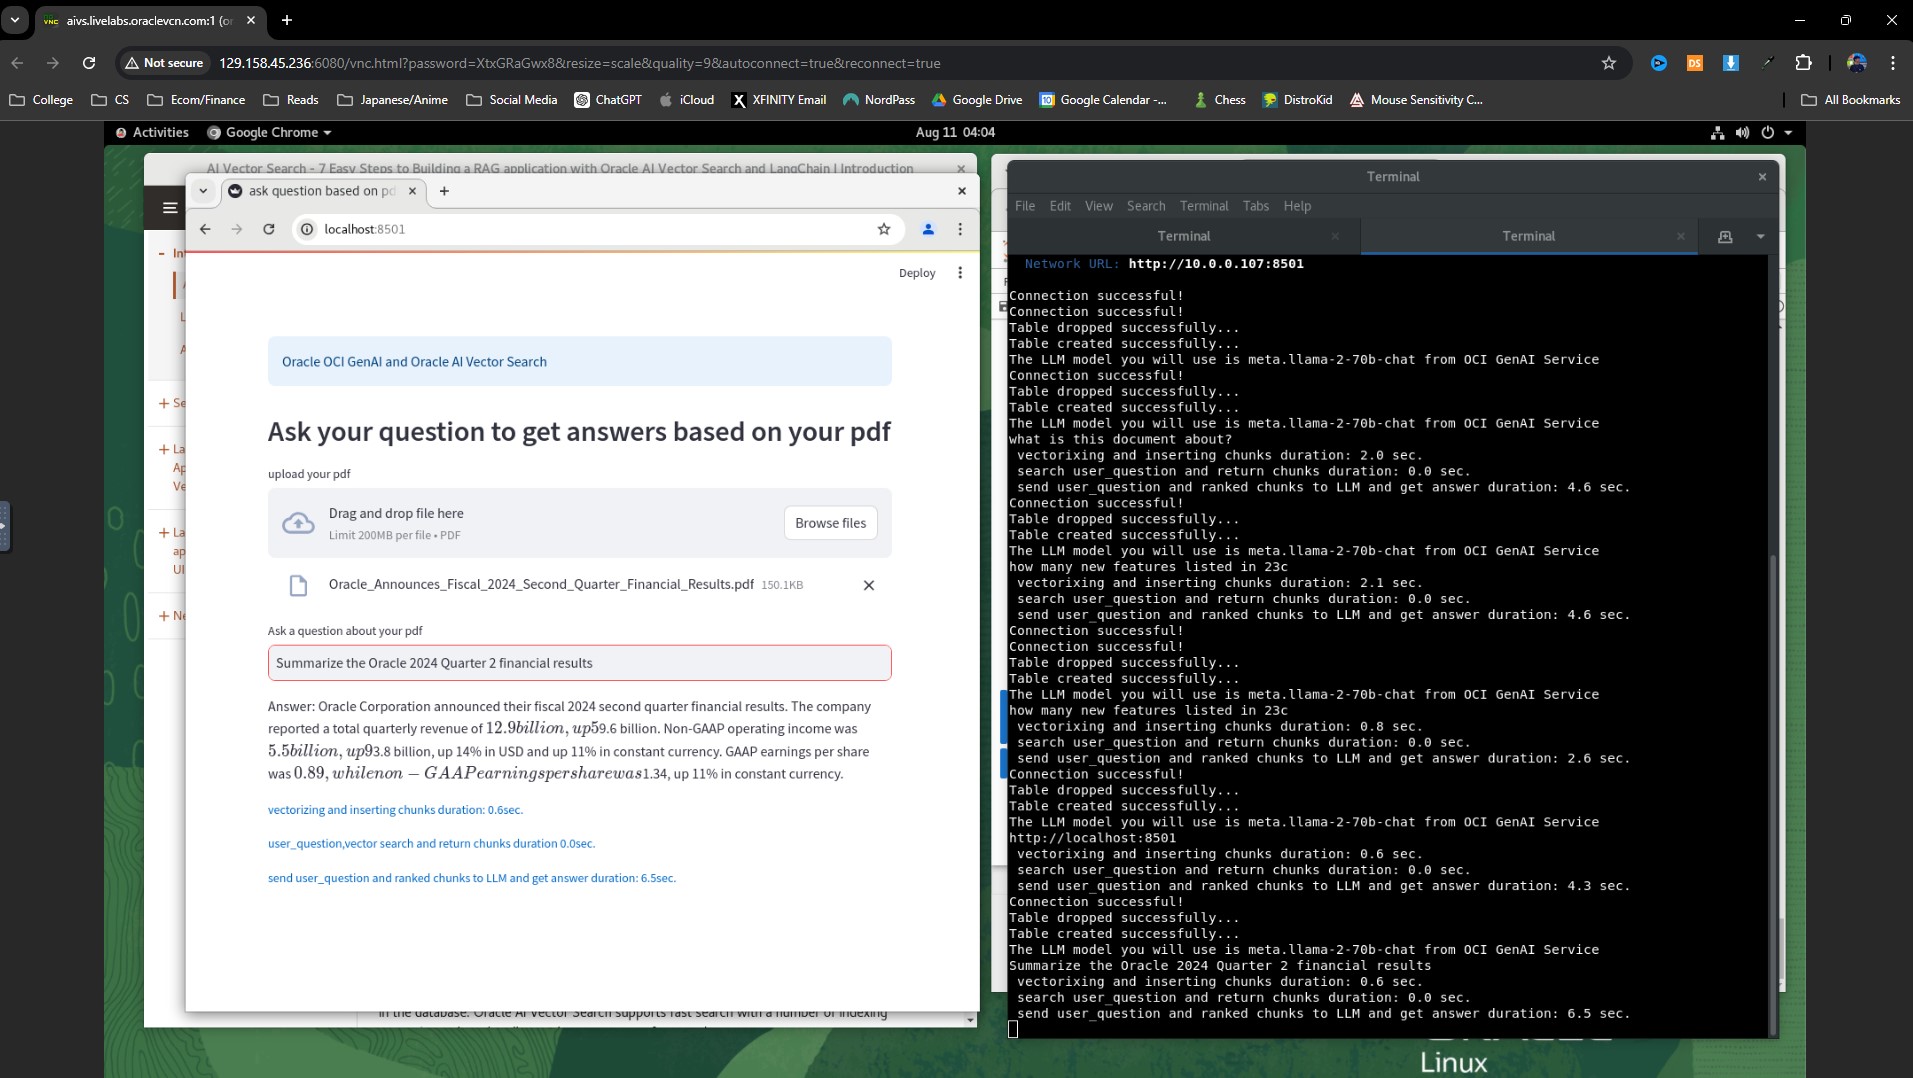Open the terminal tab list dropdown arrow
The height and width of the screenshot is (1078, 1913).
point(1760,236)
